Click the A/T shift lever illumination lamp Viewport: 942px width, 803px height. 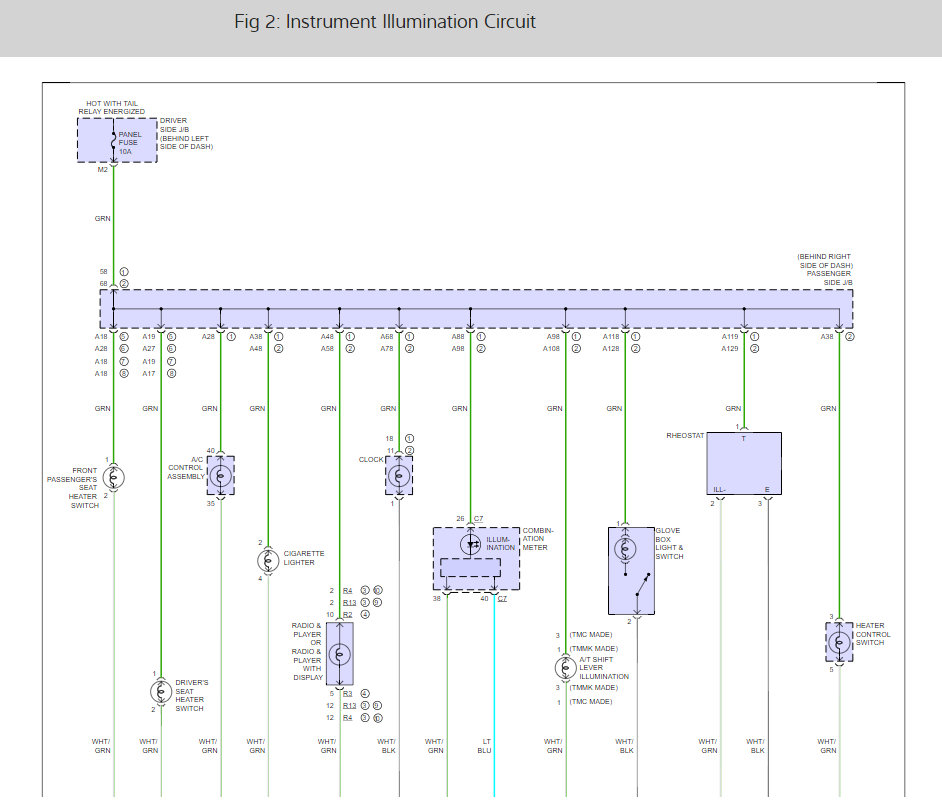pos(565,668)
